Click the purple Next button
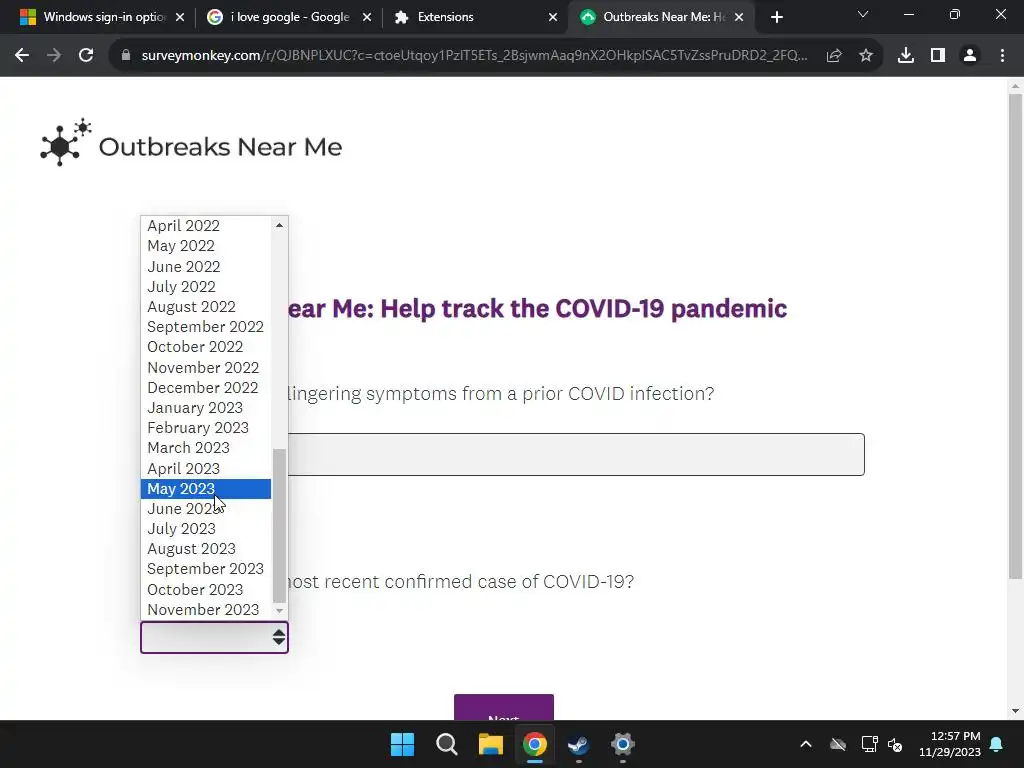The height and width of the screenshot is (768, 1024). (504, 707)
